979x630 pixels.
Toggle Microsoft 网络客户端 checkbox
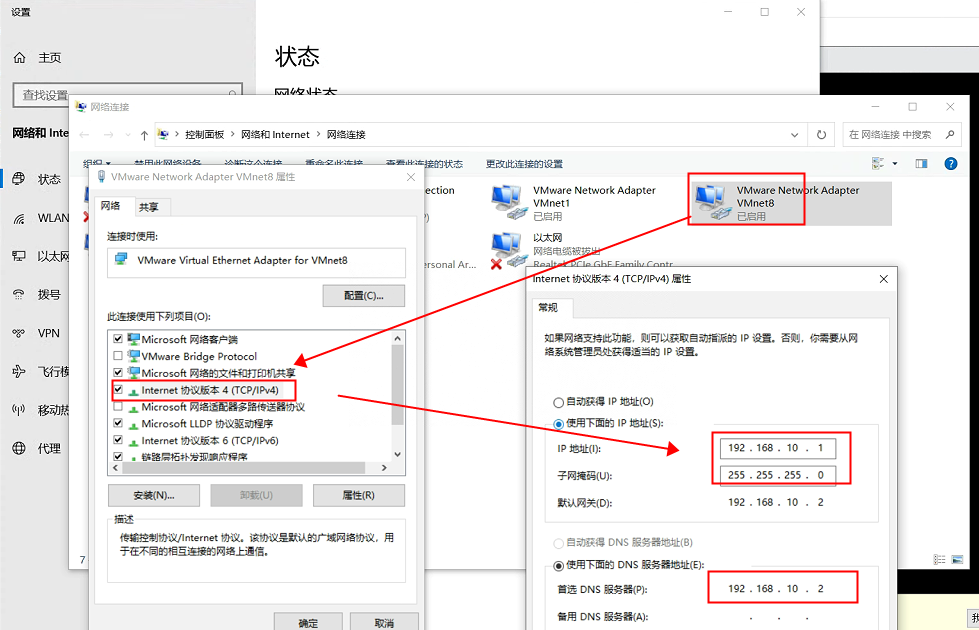118,339
